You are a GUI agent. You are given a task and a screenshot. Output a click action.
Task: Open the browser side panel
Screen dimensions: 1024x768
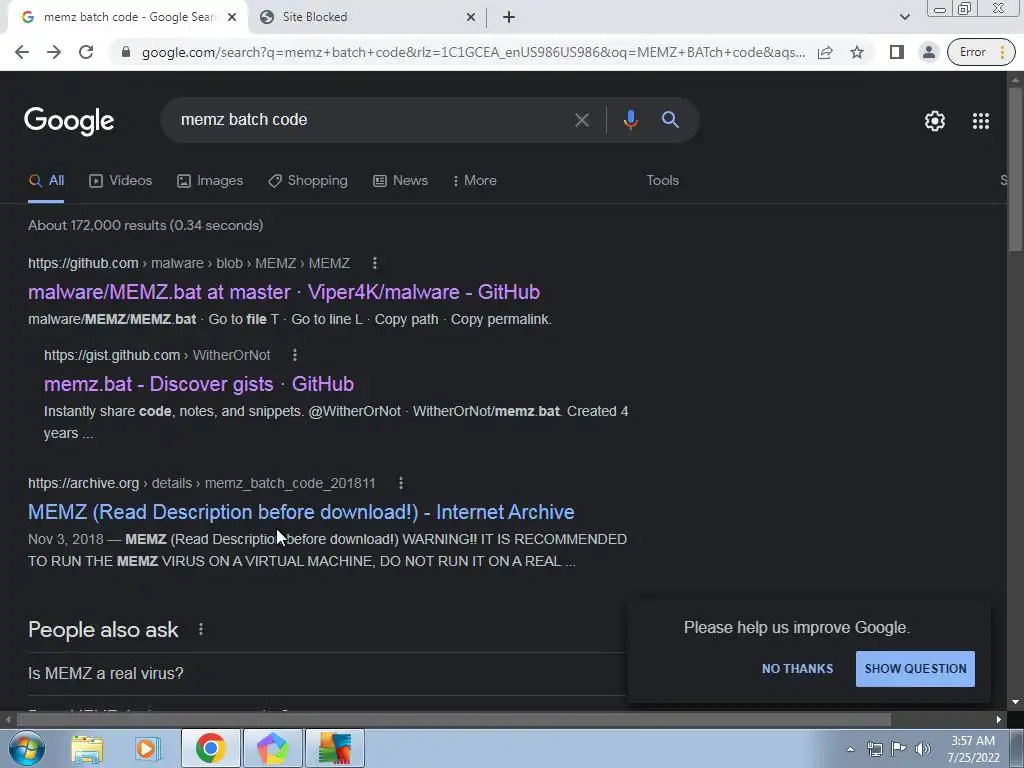(897, 52)
